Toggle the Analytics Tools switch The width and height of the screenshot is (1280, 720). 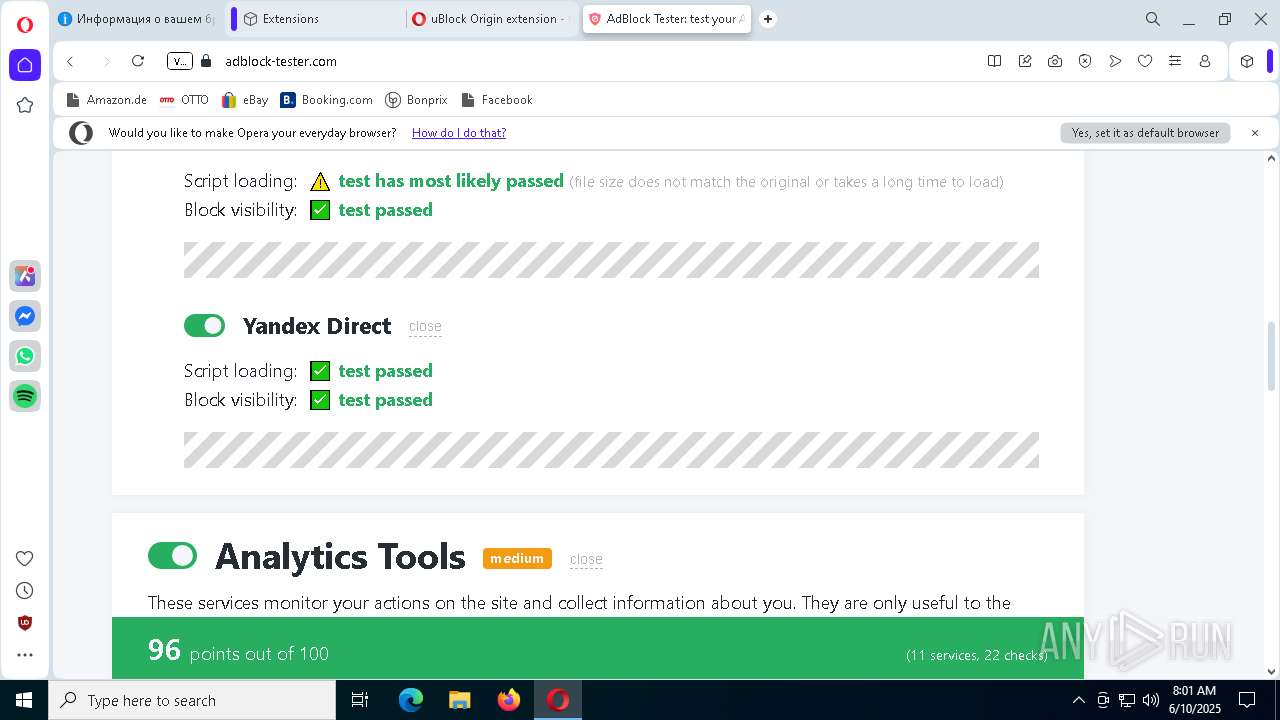pos(172,556)
